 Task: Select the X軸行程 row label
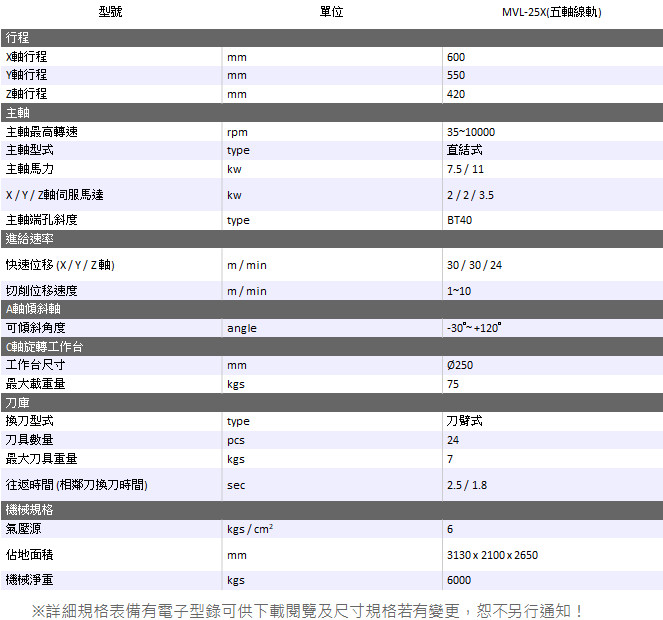(26, 57)
